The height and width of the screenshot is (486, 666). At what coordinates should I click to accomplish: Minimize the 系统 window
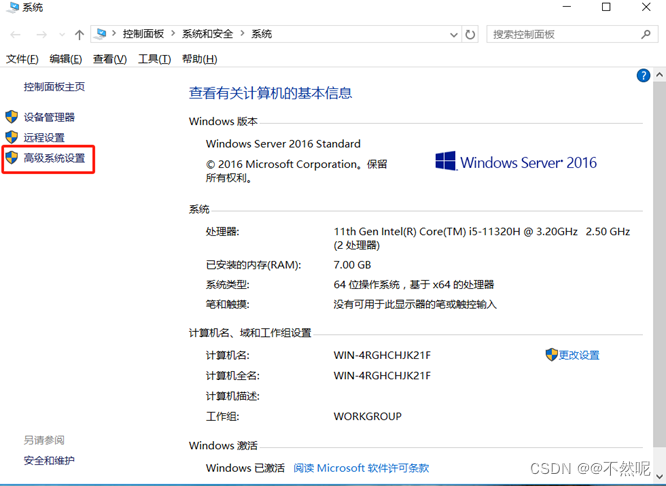click(567, 7)
